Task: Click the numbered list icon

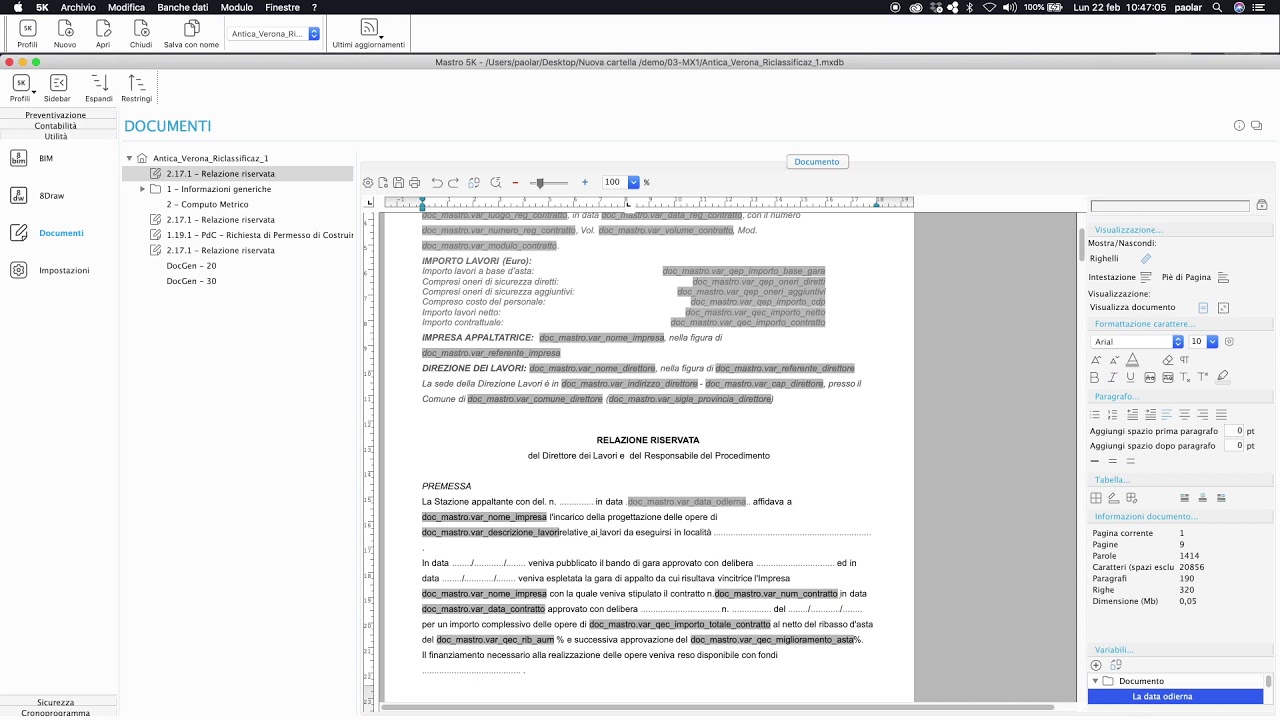Action: (1113, 414)
